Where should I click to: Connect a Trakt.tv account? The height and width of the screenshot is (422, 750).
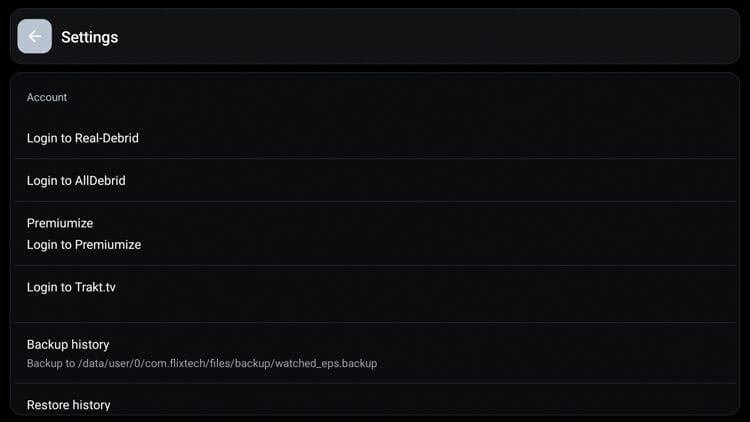[72, 288]
